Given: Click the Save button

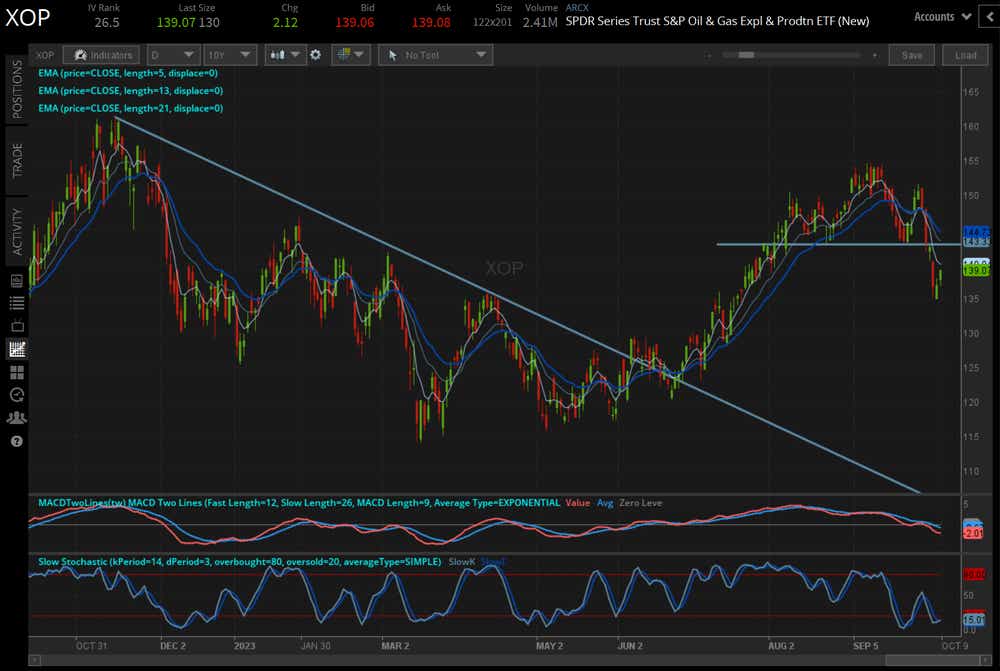Looking at the screenshot, I should point(912,55).
